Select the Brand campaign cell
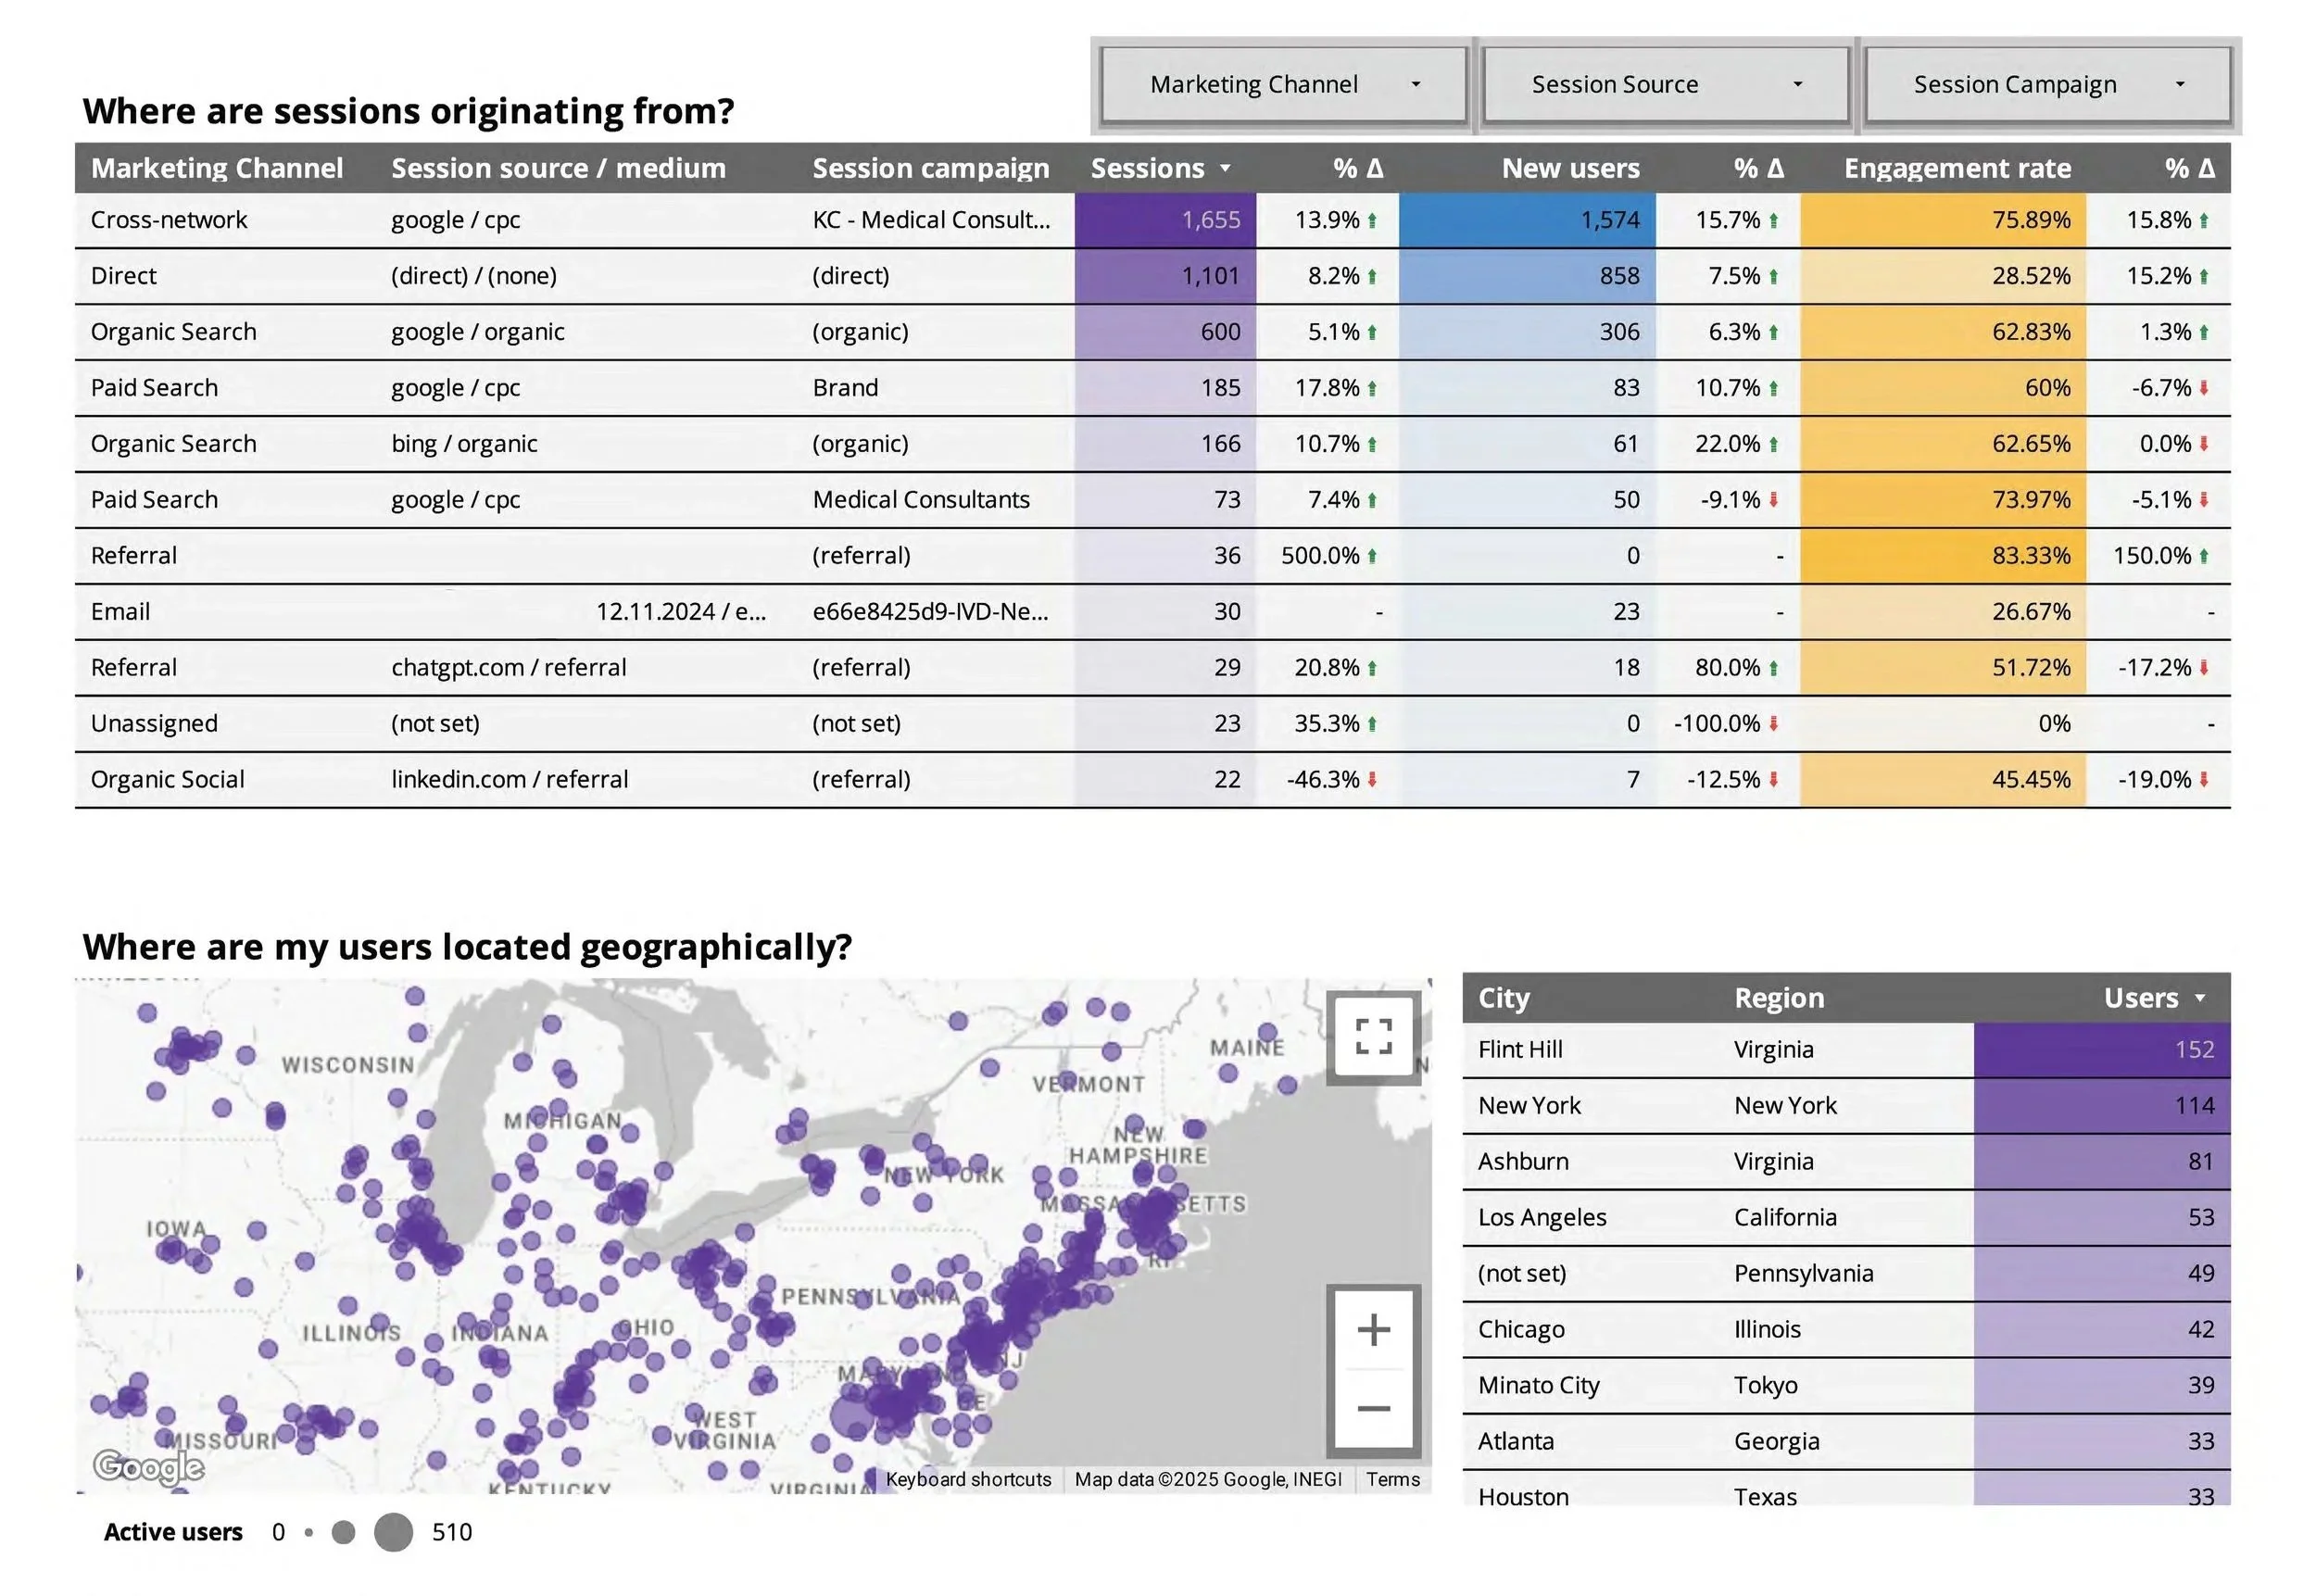This screenshot has width=2316, height=1596. pyautogui.click(x=845, y=388)
